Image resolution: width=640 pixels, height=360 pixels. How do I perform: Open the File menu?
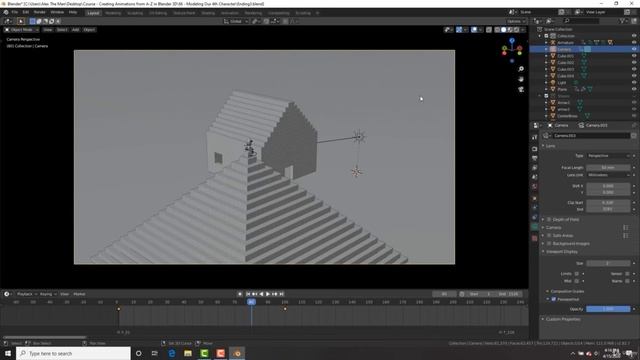tap(15, 12)
